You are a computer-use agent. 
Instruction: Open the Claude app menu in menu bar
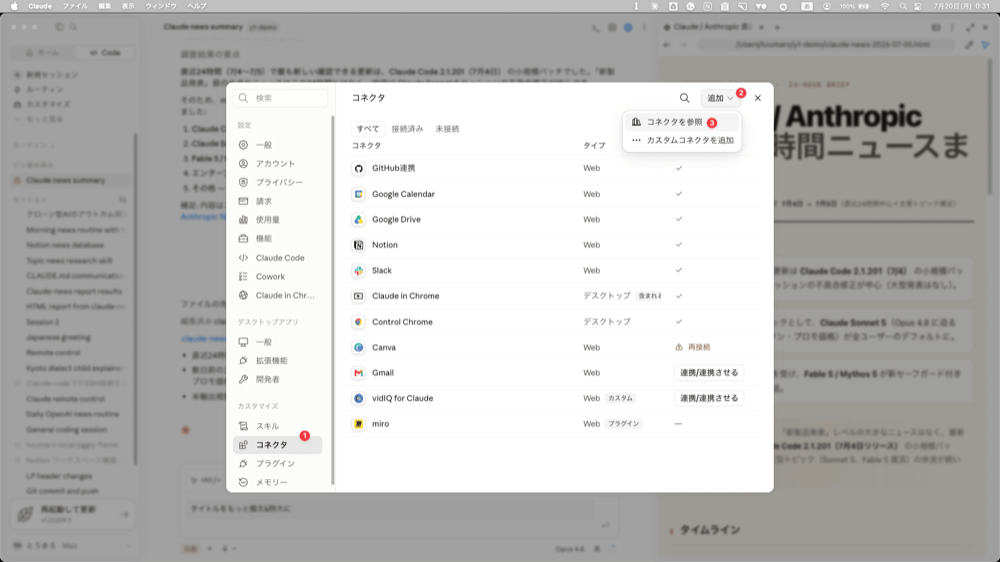[40, 6]
